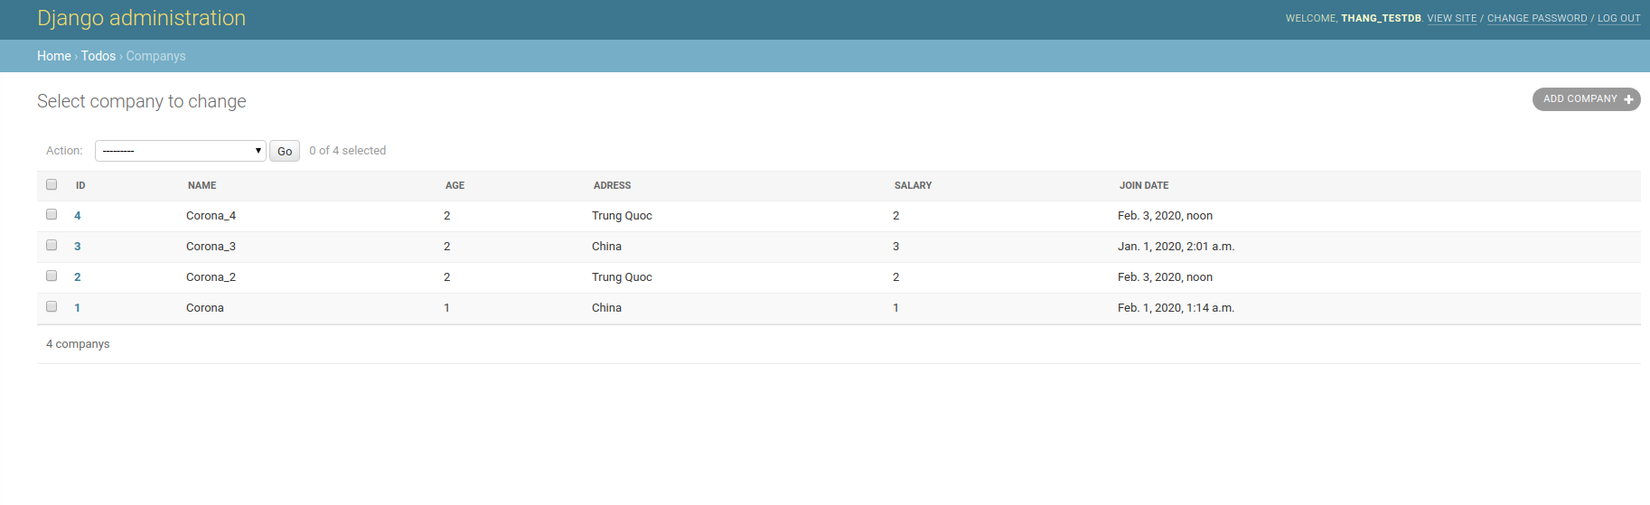Click 'Feb. 3, 2020, noon' in Corona_4 row
The image size is (1650, 505).
coord(1165,216)
